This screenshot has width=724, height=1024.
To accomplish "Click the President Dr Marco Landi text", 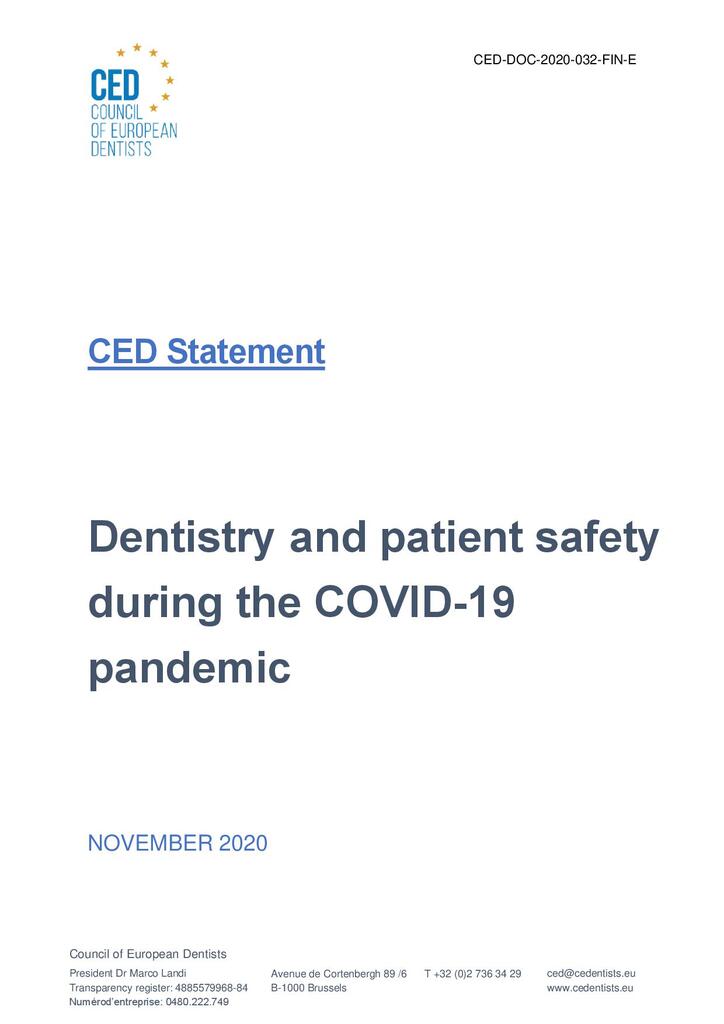I will point(128,973).
